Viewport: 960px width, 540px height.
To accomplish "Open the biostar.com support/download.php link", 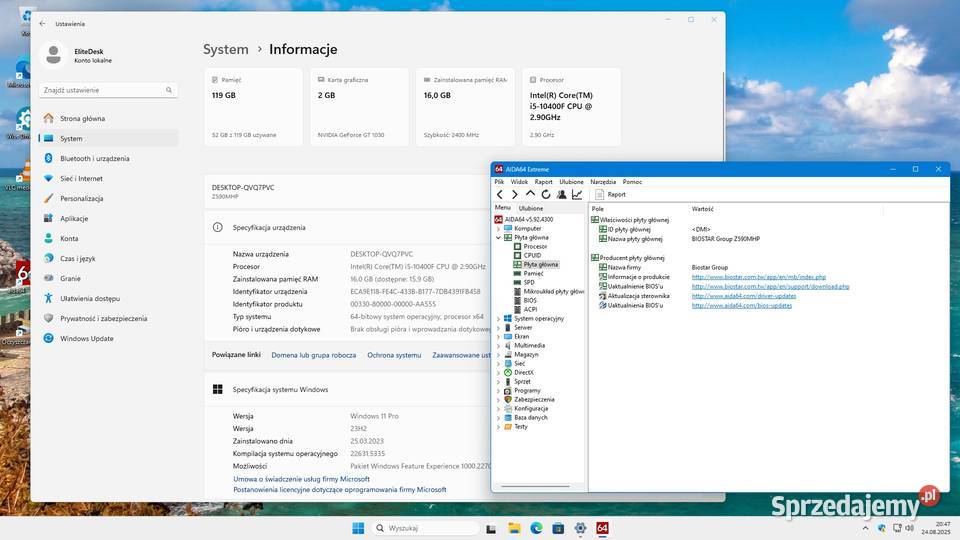I will point(770,287).
